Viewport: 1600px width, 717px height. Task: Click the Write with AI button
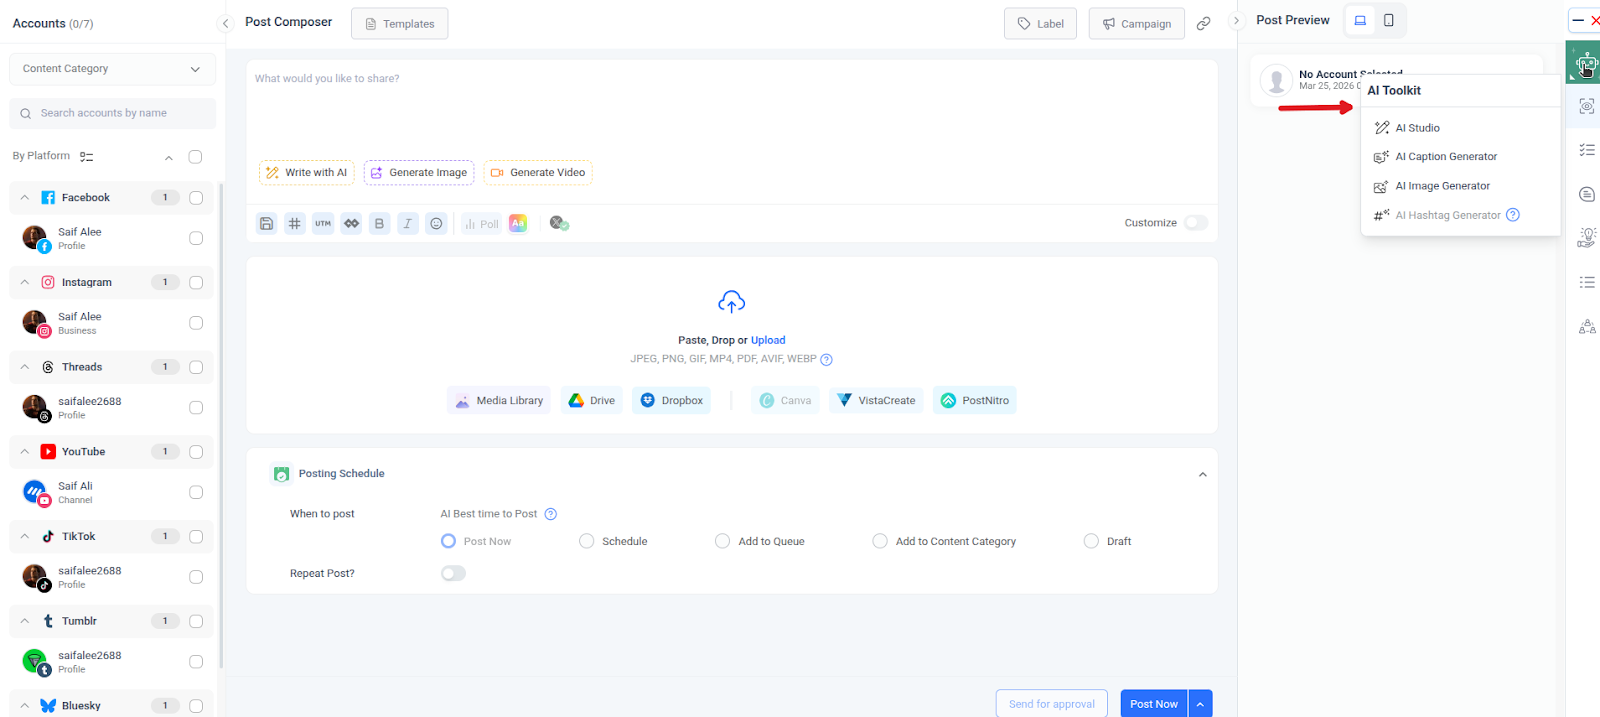(307, 173)
